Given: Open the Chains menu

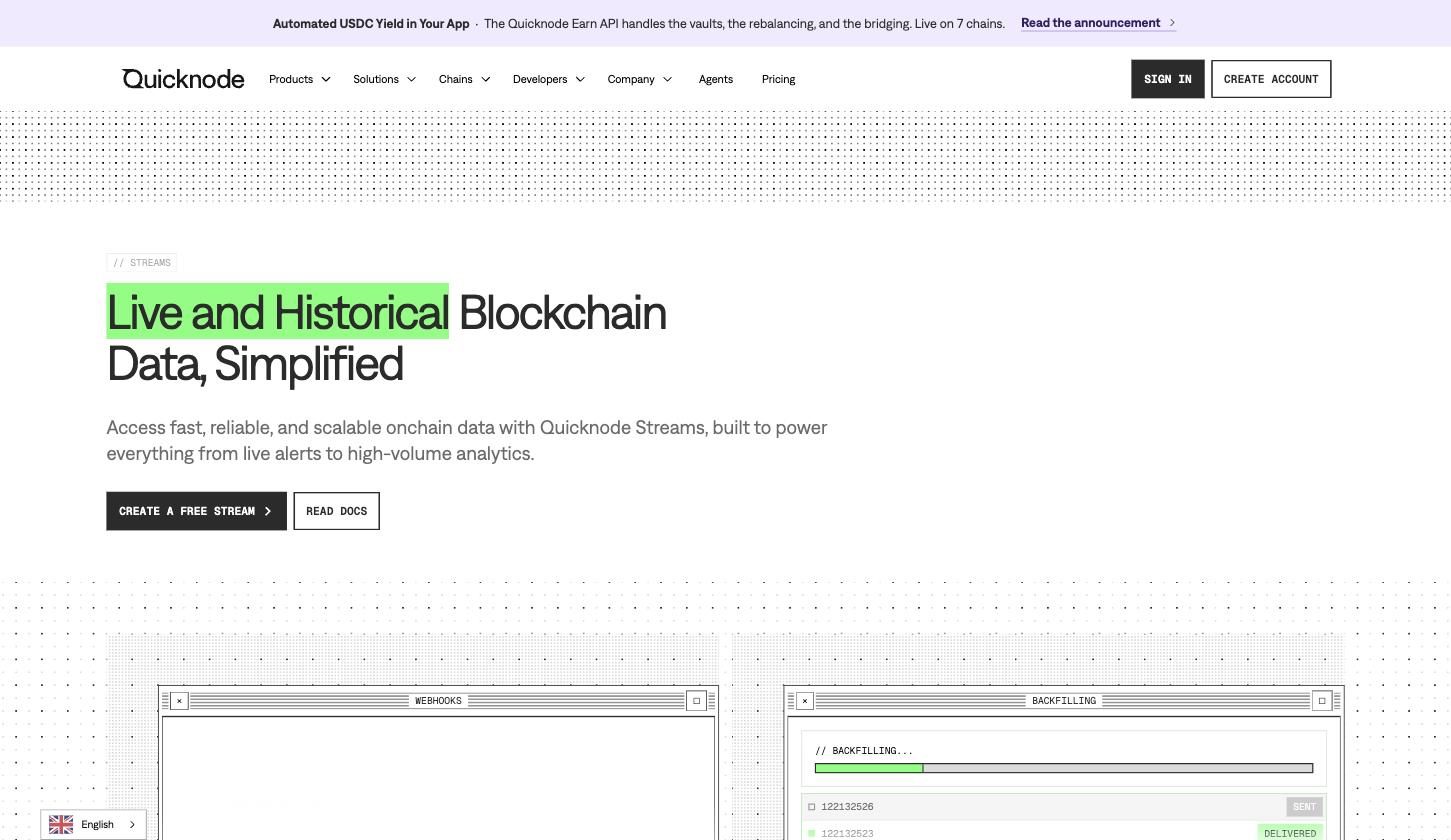Looking at the screenshot, I should tap(456, 79).
